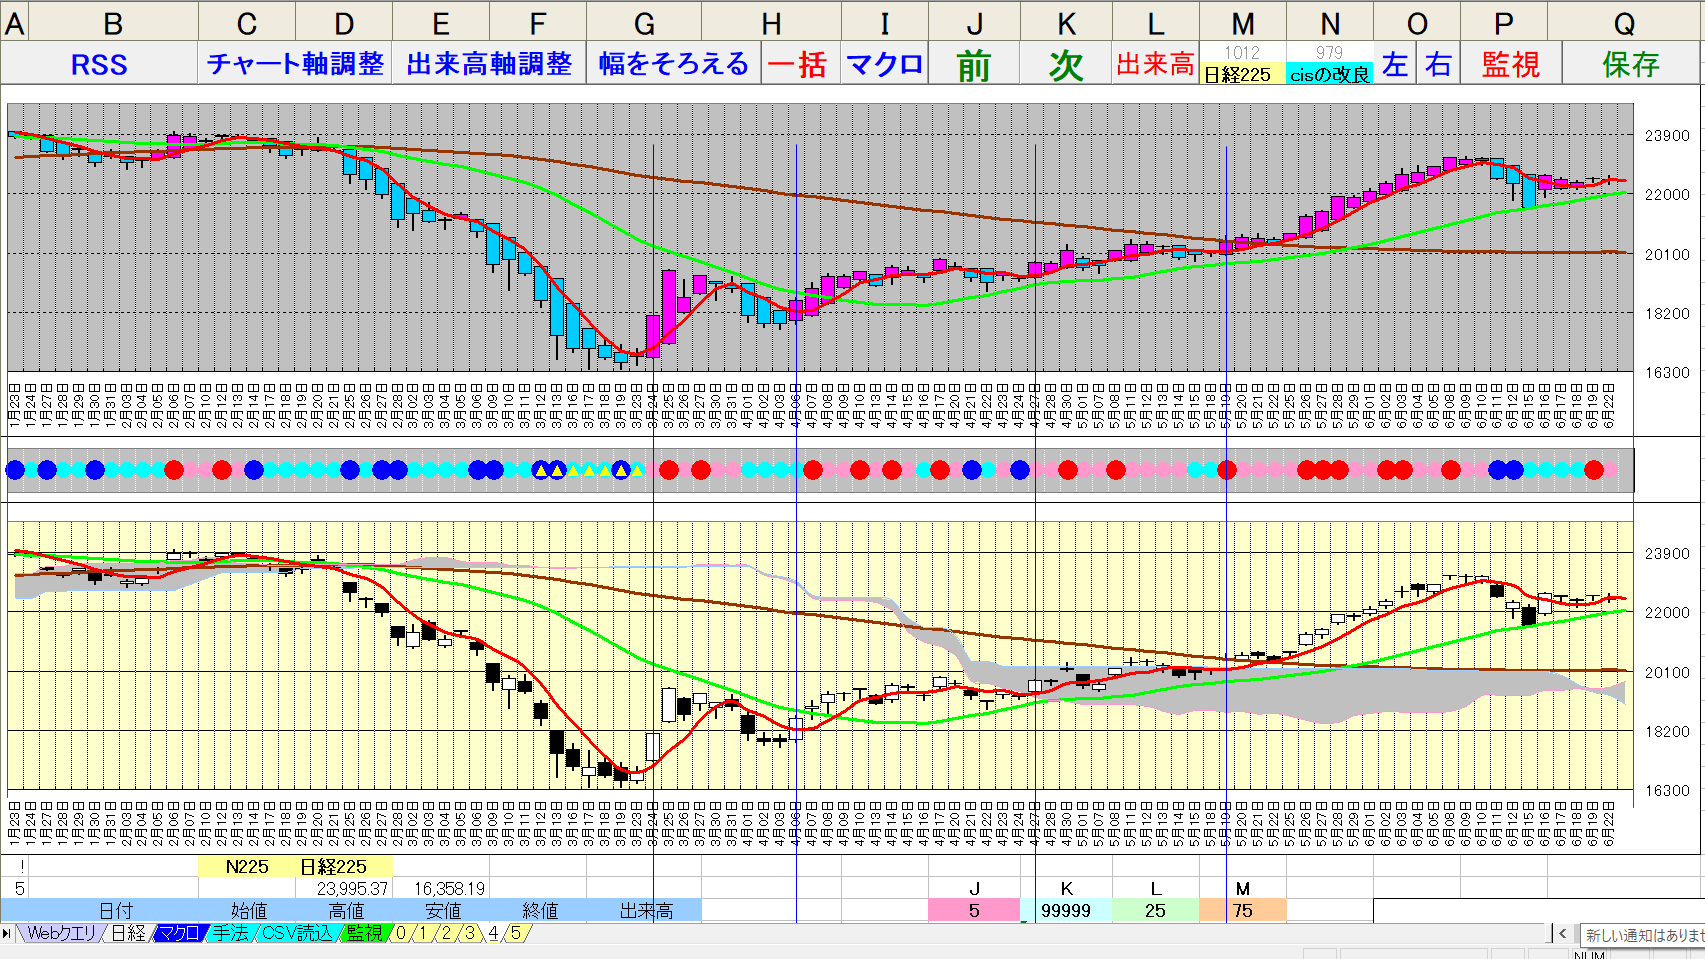Viewport: 1705px width, 959px height.
Task: Select the 始値 header cell
Action: 249,910
